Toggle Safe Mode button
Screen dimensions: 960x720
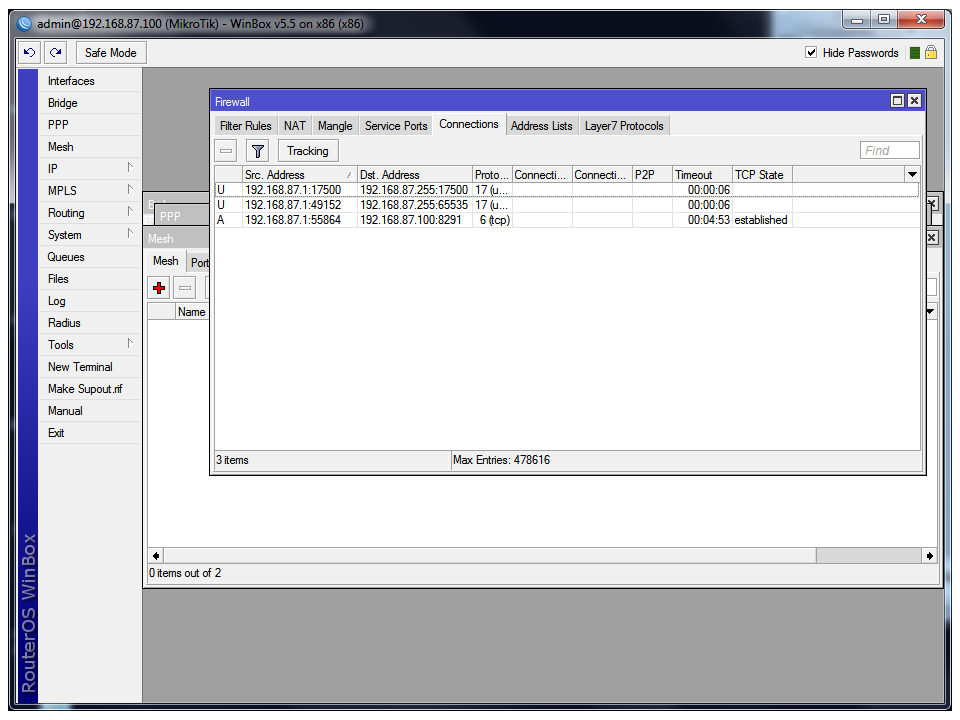coord(110,53)
